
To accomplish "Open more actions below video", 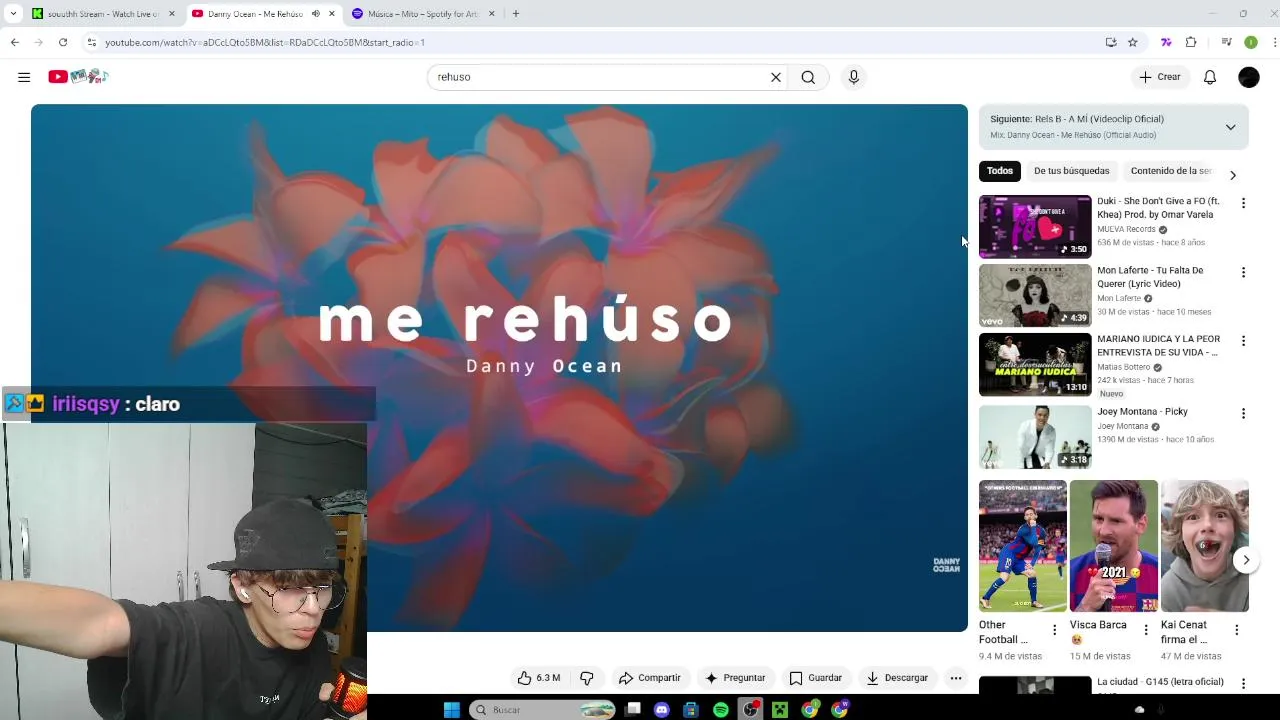I will 956,678.
